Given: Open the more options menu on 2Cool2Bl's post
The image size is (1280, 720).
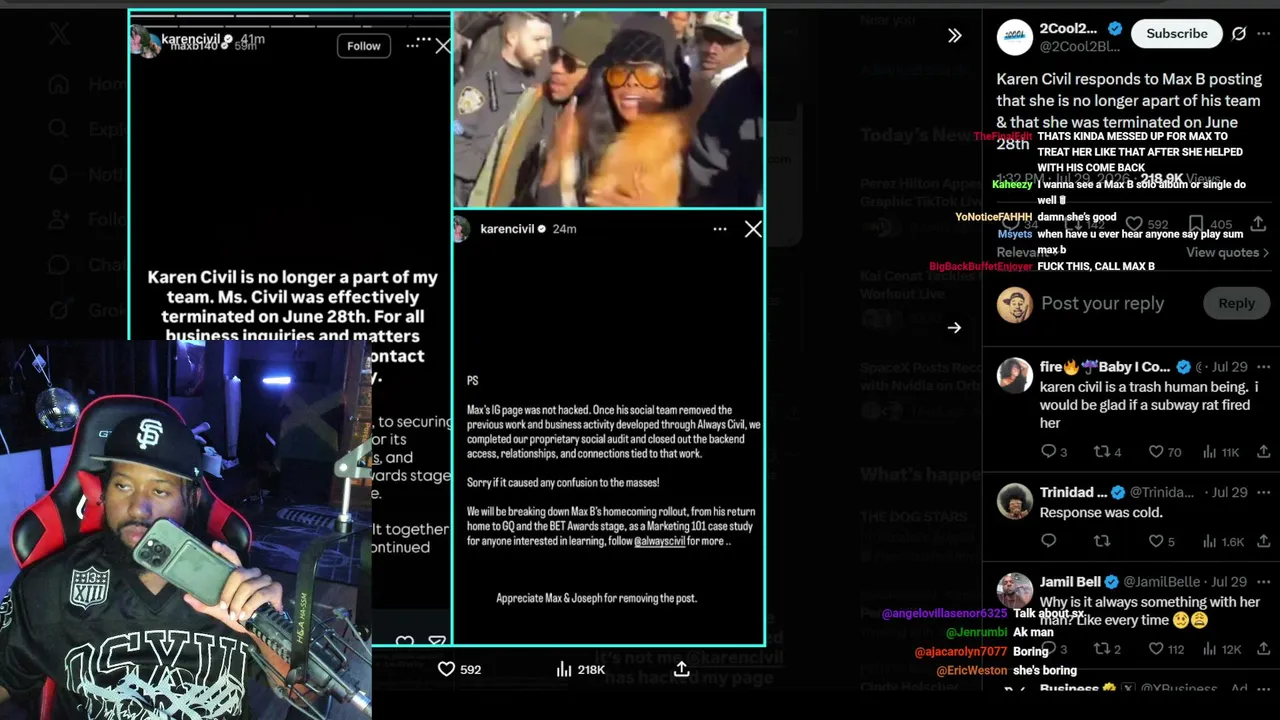Looking at the screenshot, I should (1264, 34).
